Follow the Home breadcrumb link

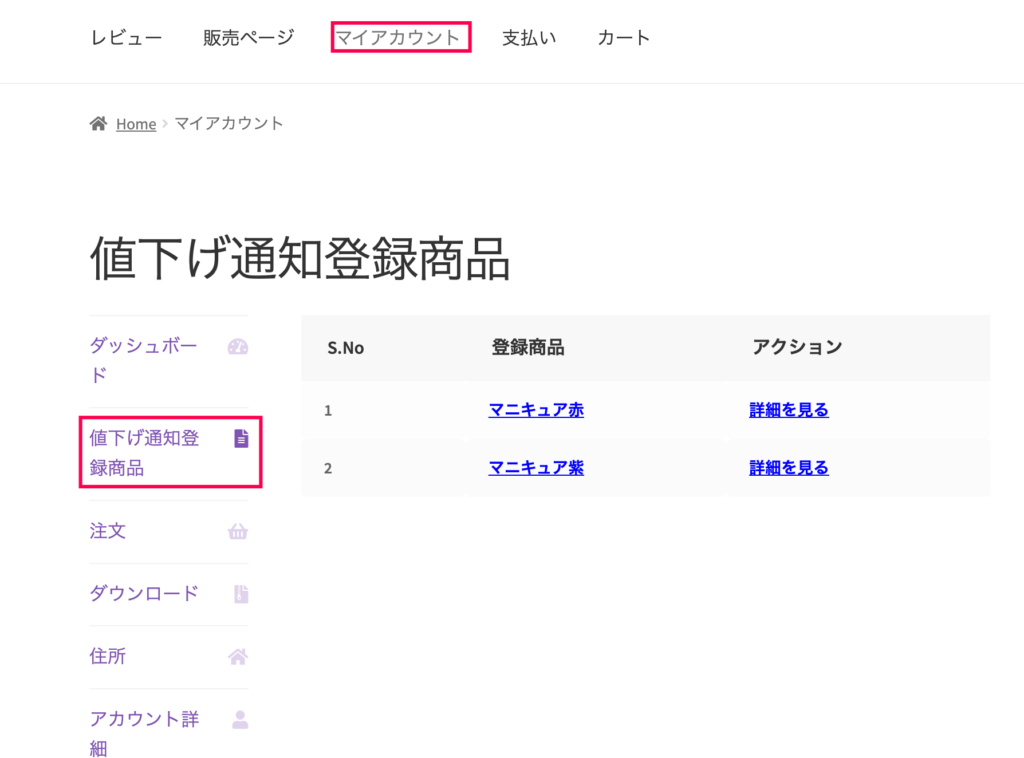136,124
